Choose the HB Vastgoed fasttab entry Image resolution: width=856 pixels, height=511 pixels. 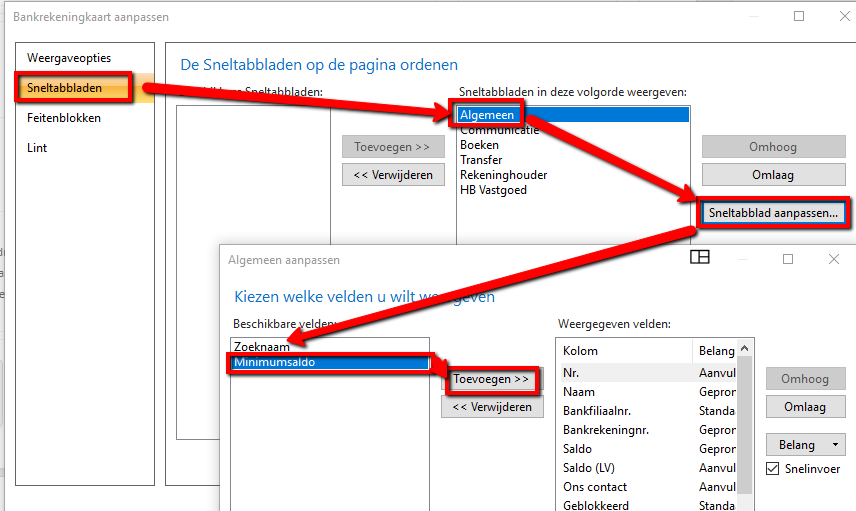point(493,190)
